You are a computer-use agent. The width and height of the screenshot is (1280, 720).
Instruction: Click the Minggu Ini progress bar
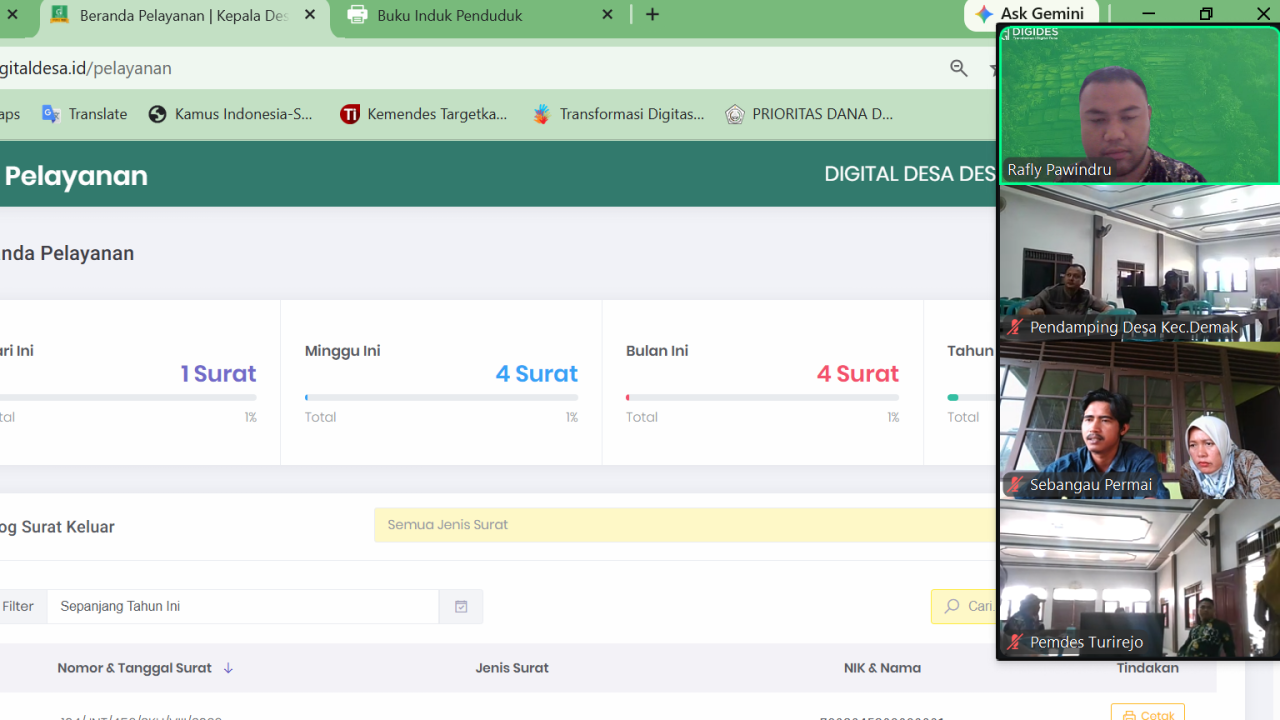click(441, 397)
